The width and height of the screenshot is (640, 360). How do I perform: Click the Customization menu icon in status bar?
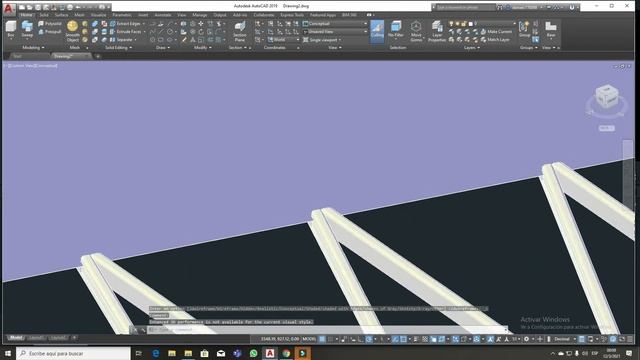pos(630,339)
